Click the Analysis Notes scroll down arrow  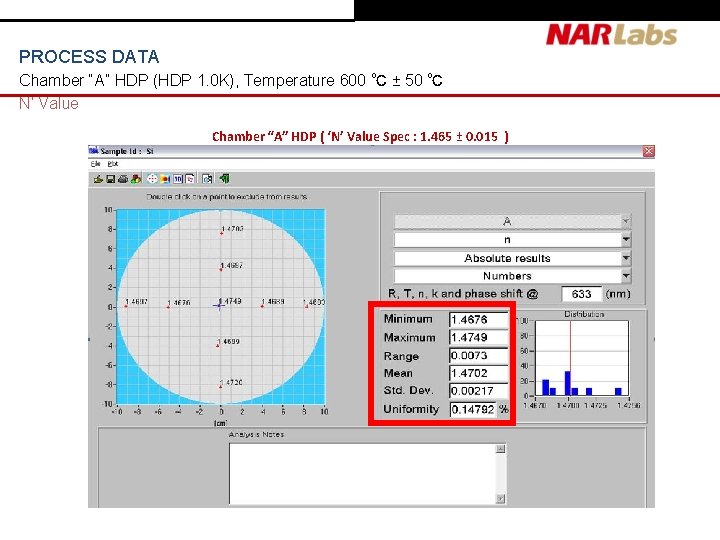pyautogui.click(x=501, y=499)
